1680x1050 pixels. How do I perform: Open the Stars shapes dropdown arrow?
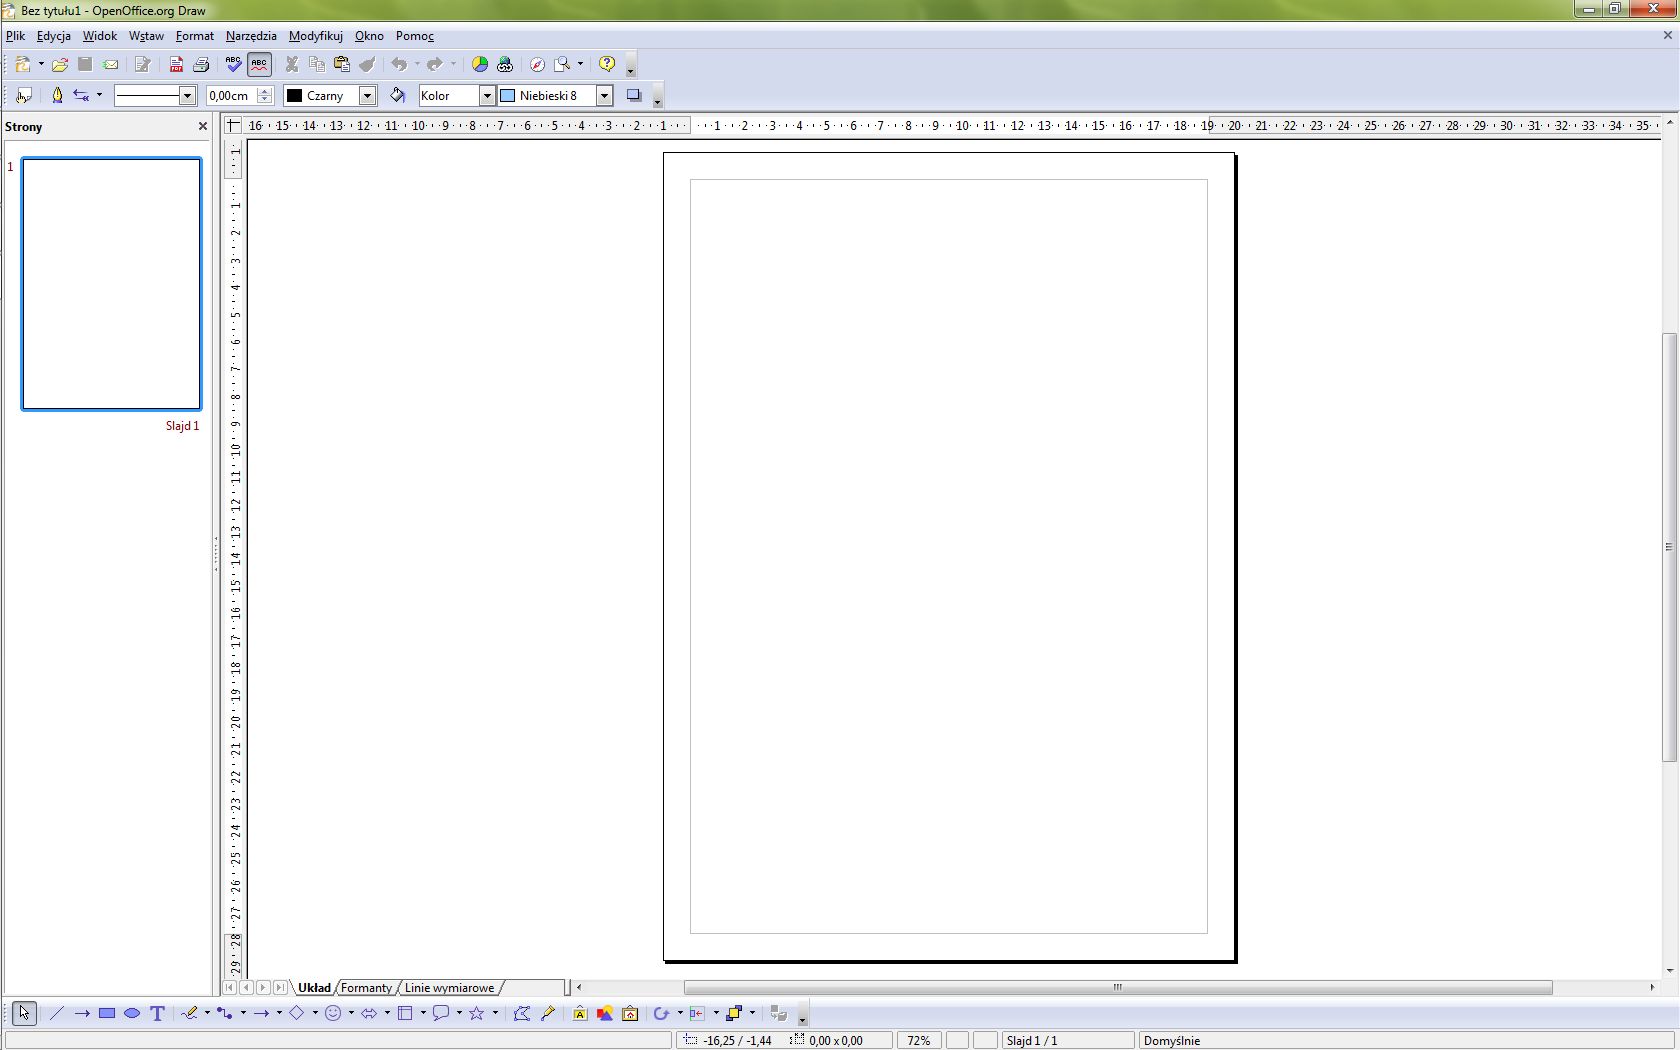(495, 1013)
